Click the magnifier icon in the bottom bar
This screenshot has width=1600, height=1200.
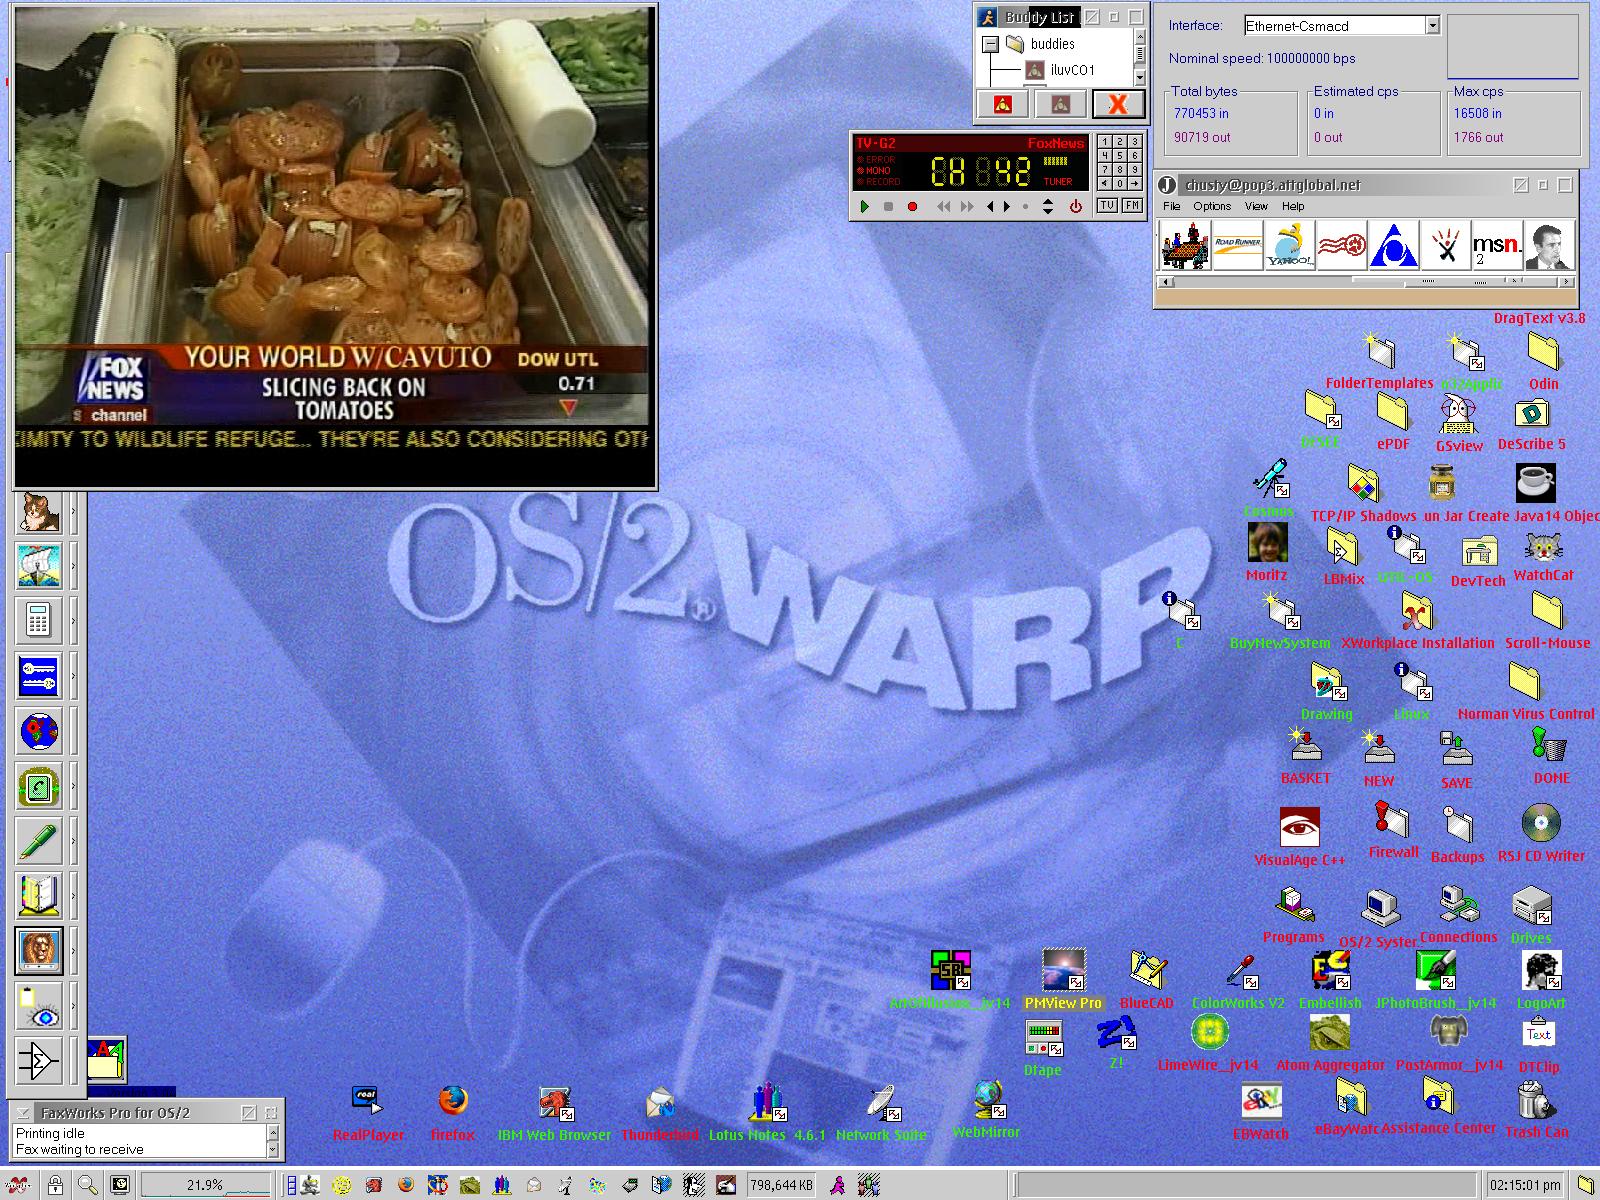click(88, 1185)
